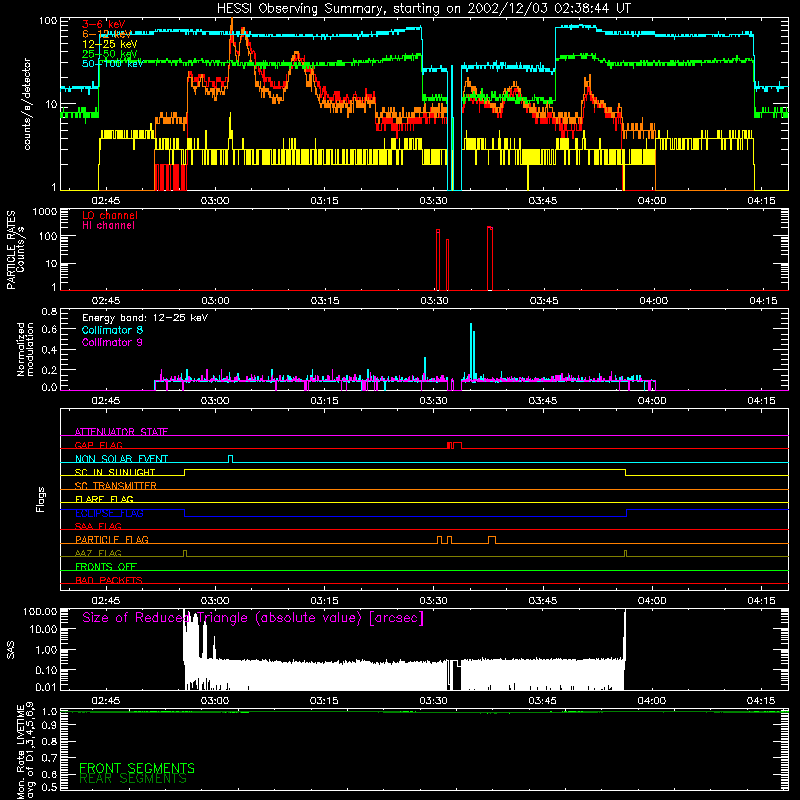Click the FRONTS OFF flag label
The height and width of the screenshot is (800, 800).
(x=106, y=566)
